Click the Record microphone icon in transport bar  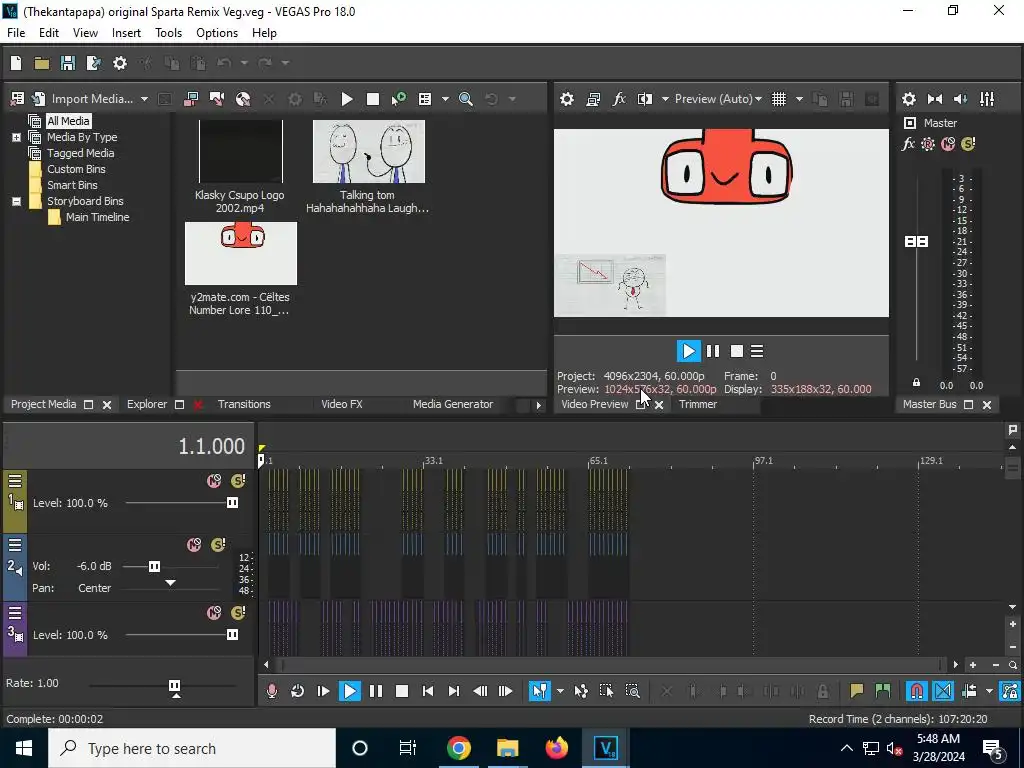(272, 691)
